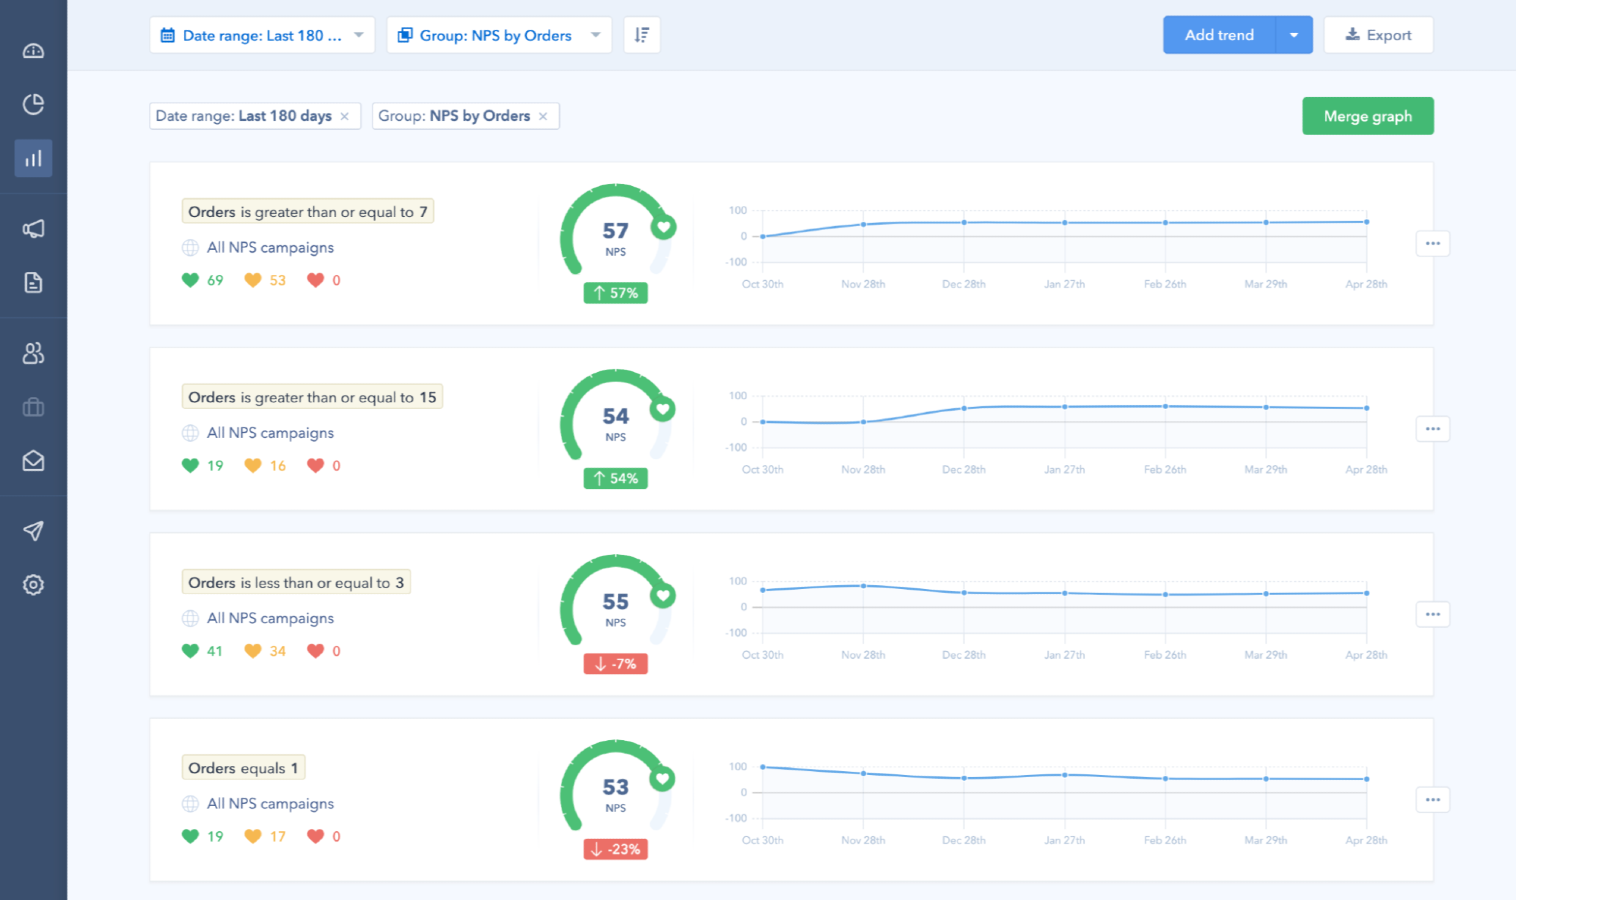Export the trends data

click(1378, 35)
